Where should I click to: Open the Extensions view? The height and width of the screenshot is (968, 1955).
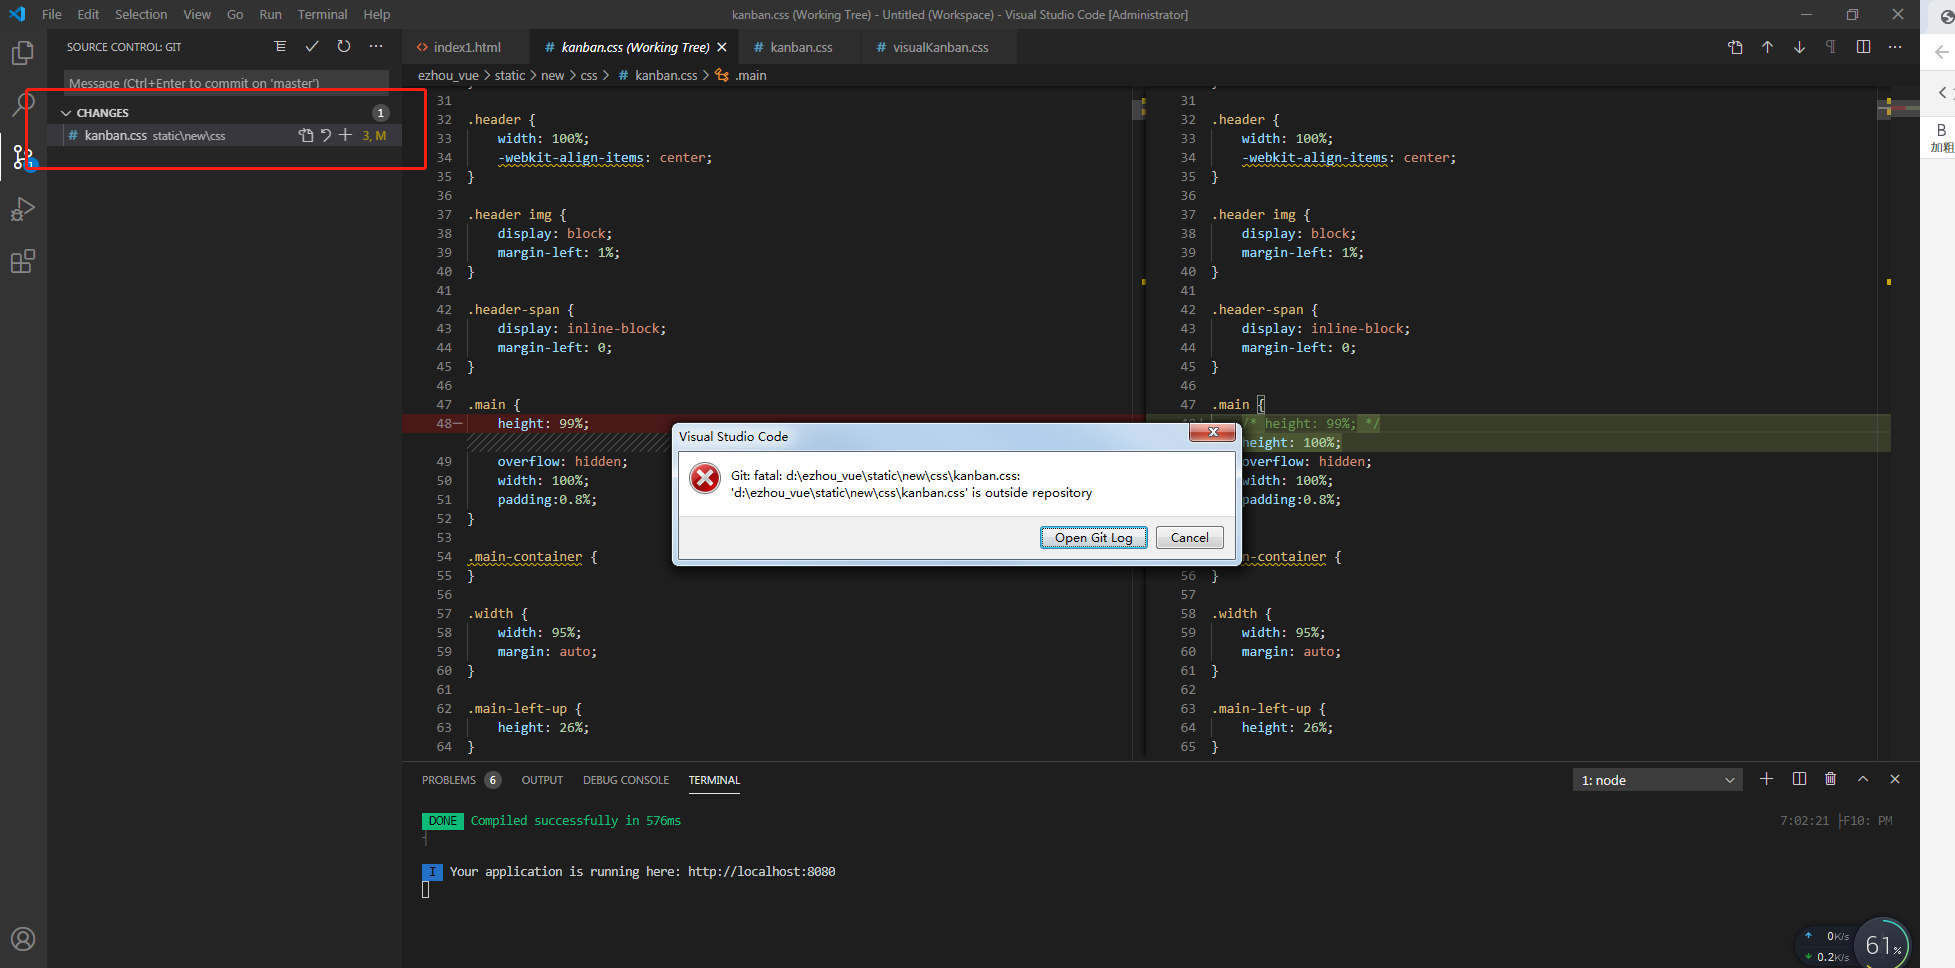tap(22, 261)
